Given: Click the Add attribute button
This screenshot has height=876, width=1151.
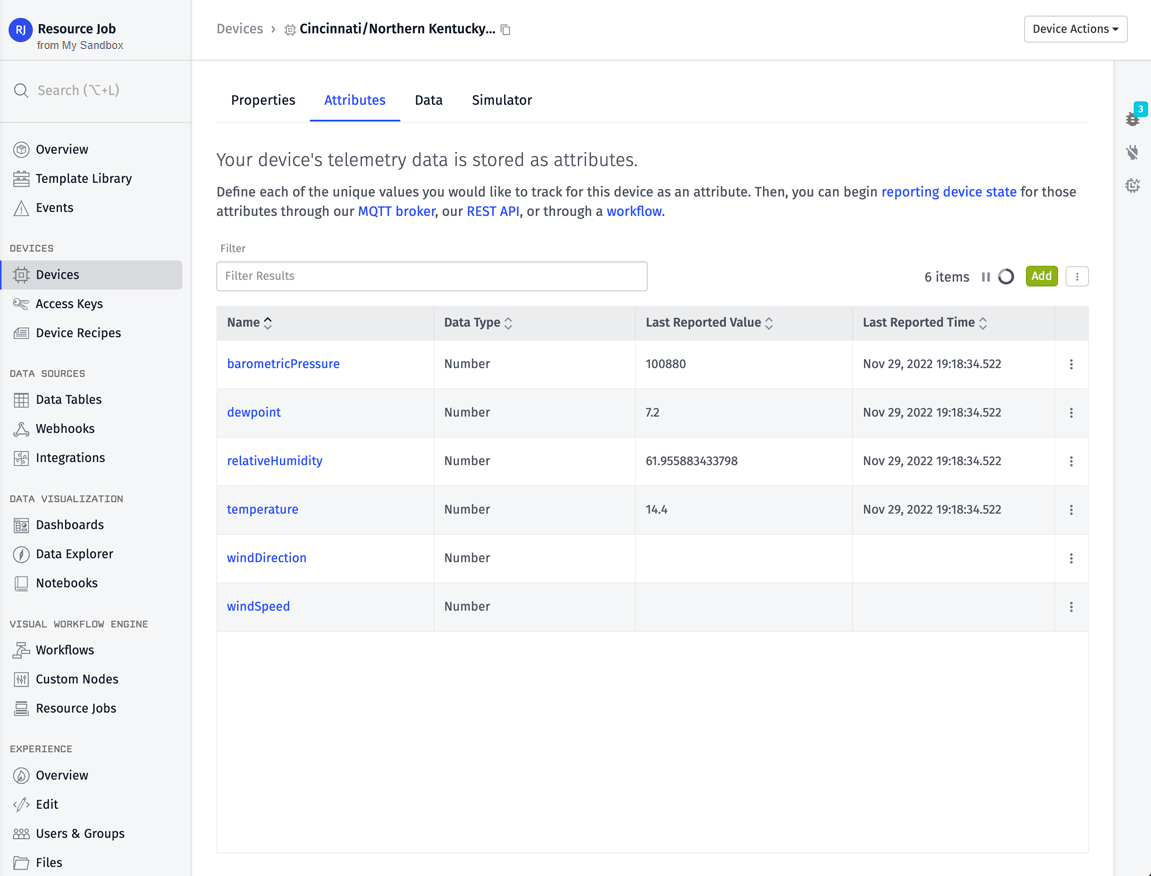Looking at the screenshot, I should (1041, 276).
